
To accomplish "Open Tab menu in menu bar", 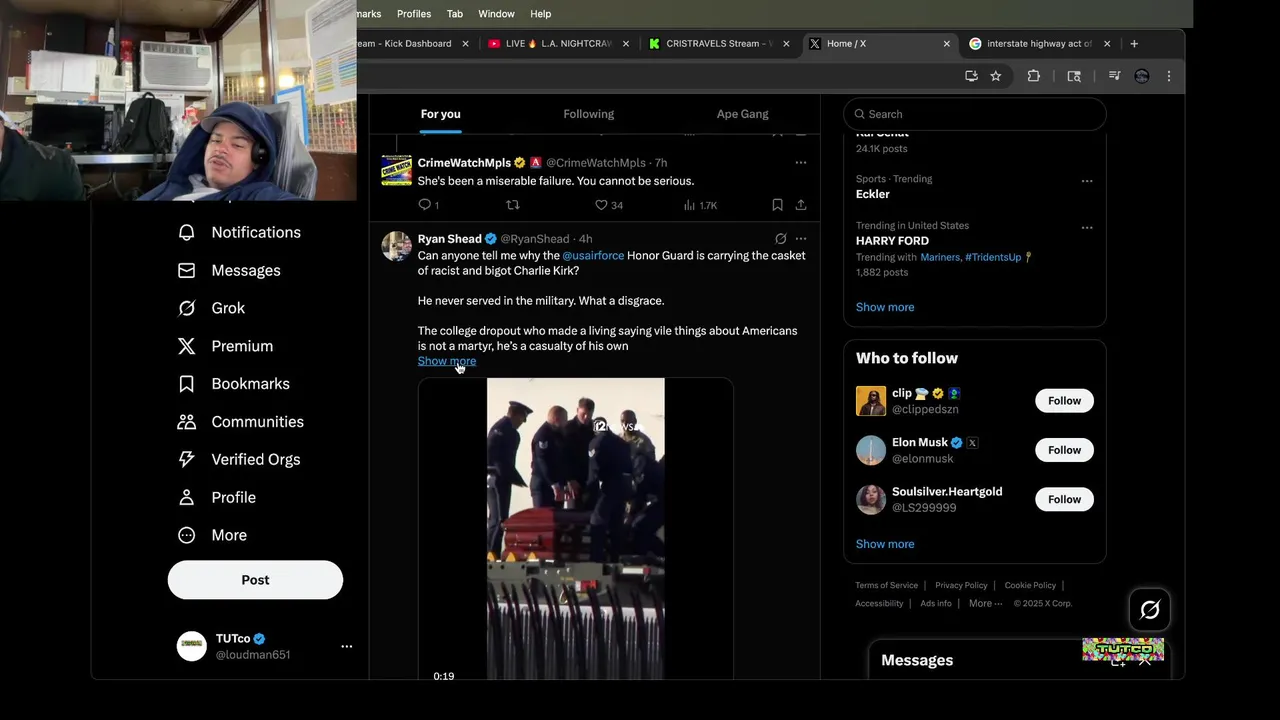I will 455,14.
